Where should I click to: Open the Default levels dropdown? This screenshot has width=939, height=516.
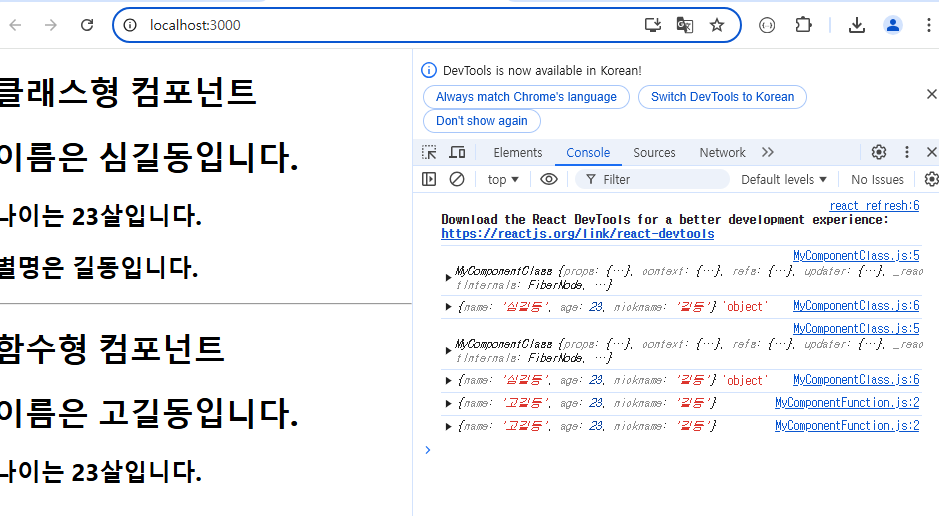(783, 180)
